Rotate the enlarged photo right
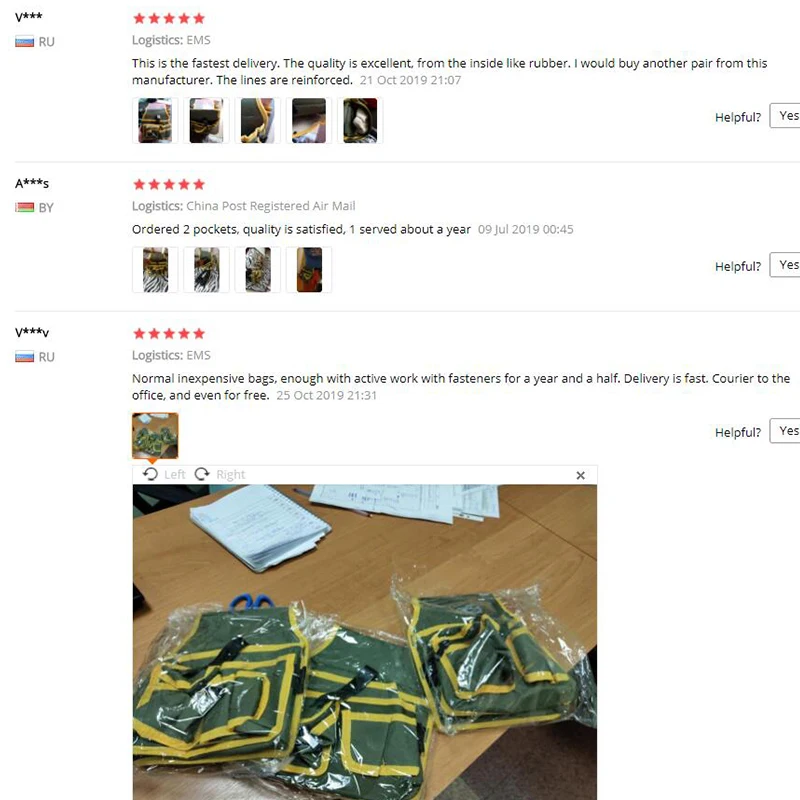Image resolution: width=800 pixels, height=800 pixels. (220, 474)
